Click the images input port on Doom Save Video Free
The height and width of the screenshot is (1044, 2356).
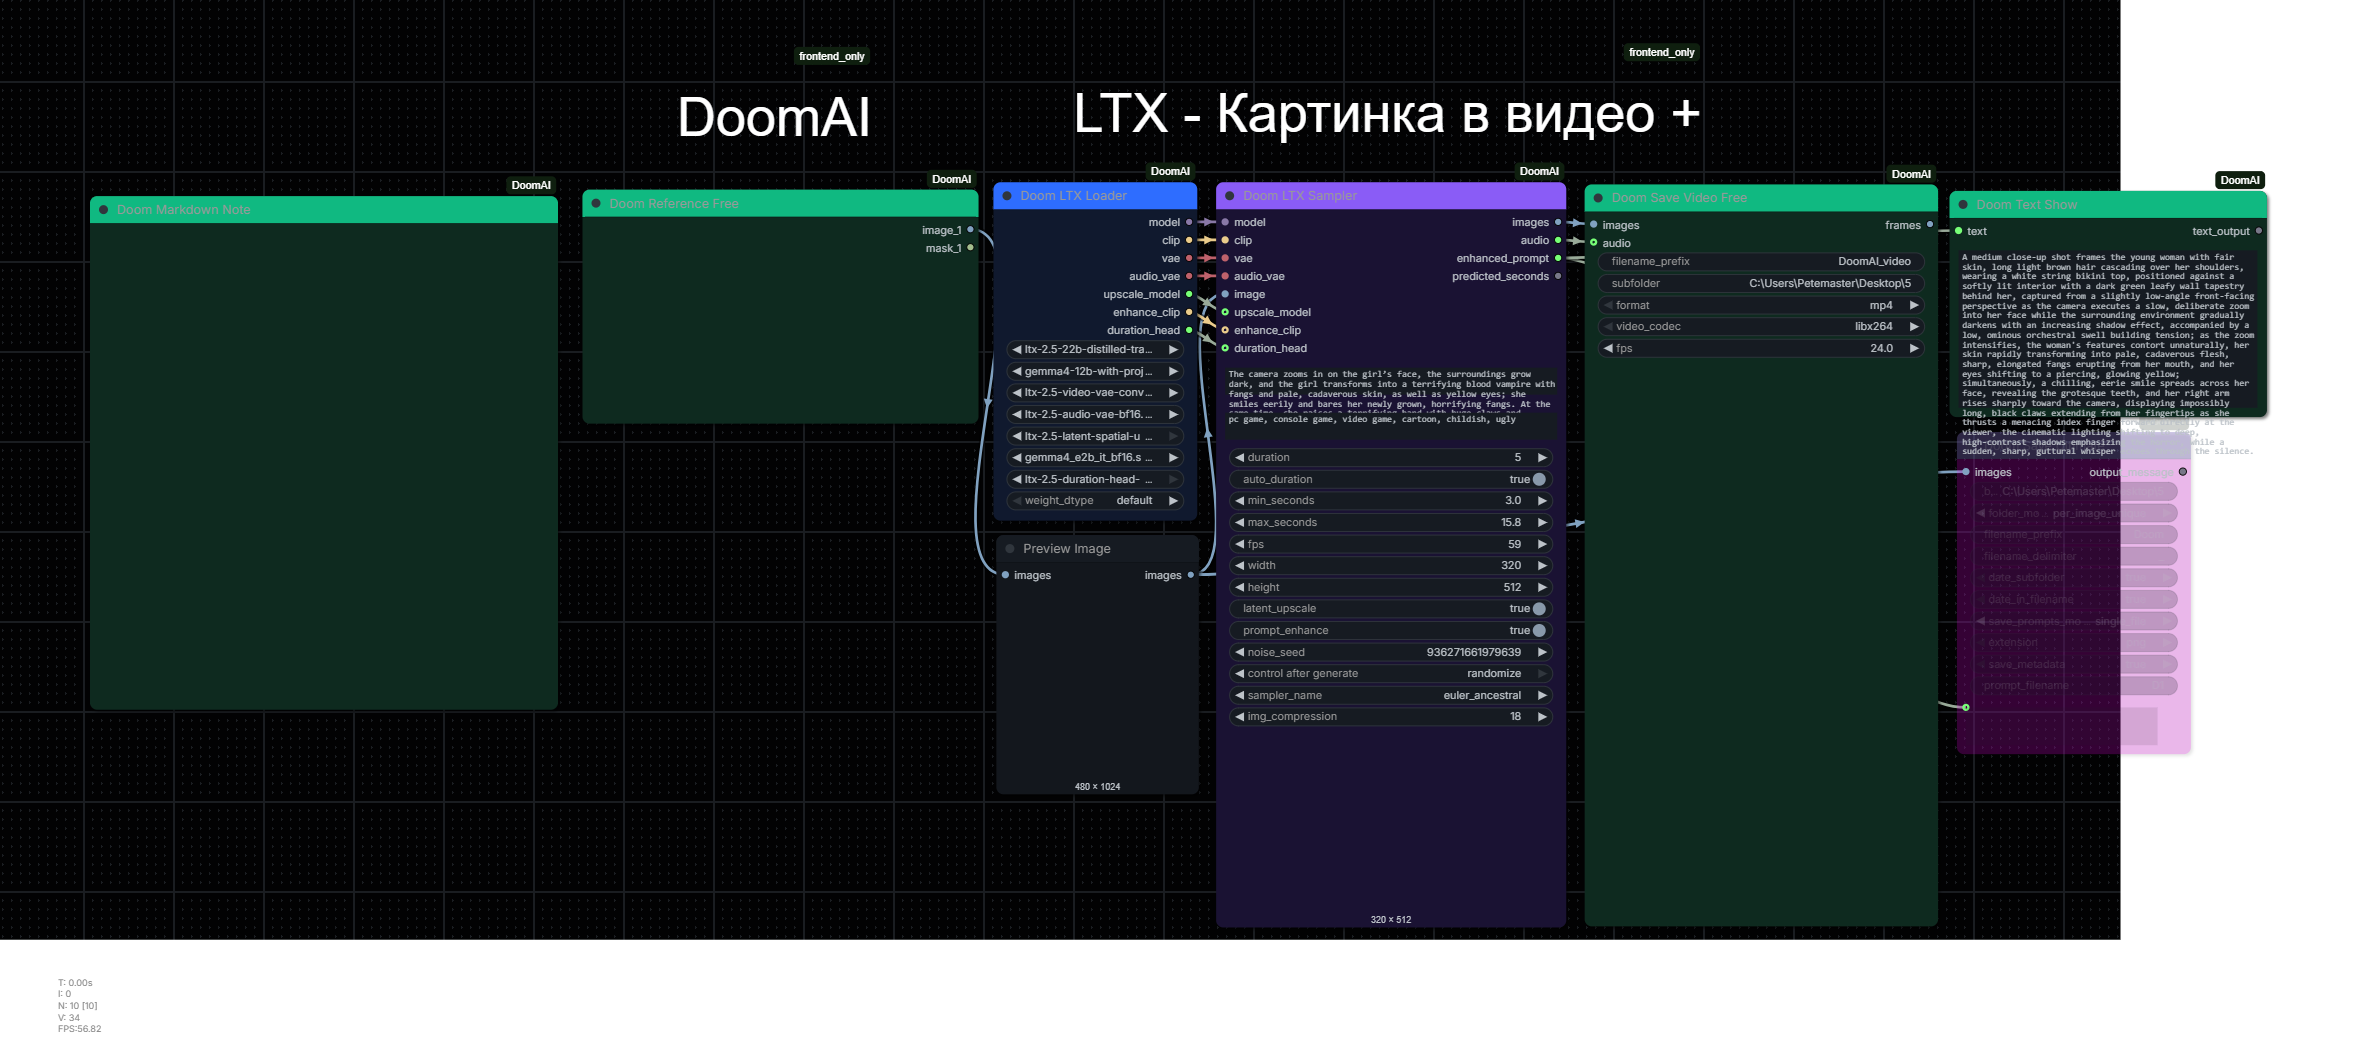click(x=1594, y=225)
